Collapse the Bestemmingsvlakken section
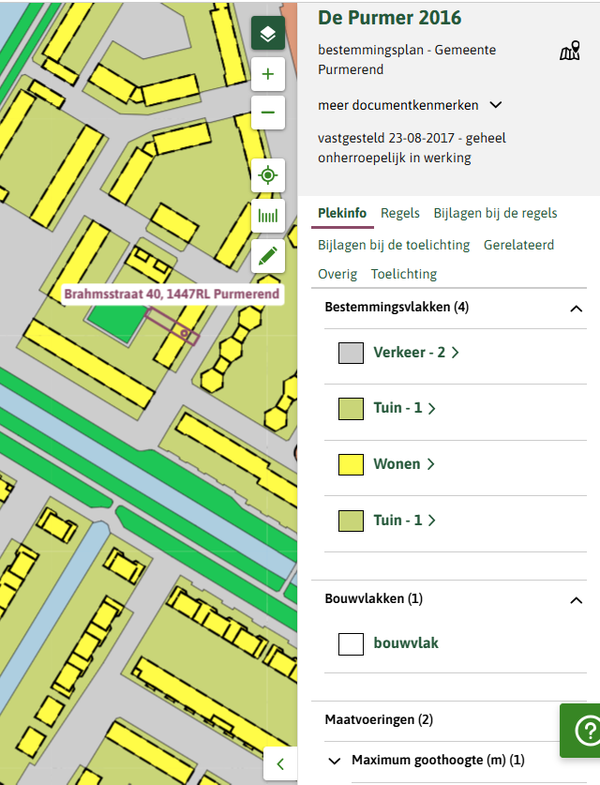Viewport: 600px width, 785px height. tap(575, 308)
